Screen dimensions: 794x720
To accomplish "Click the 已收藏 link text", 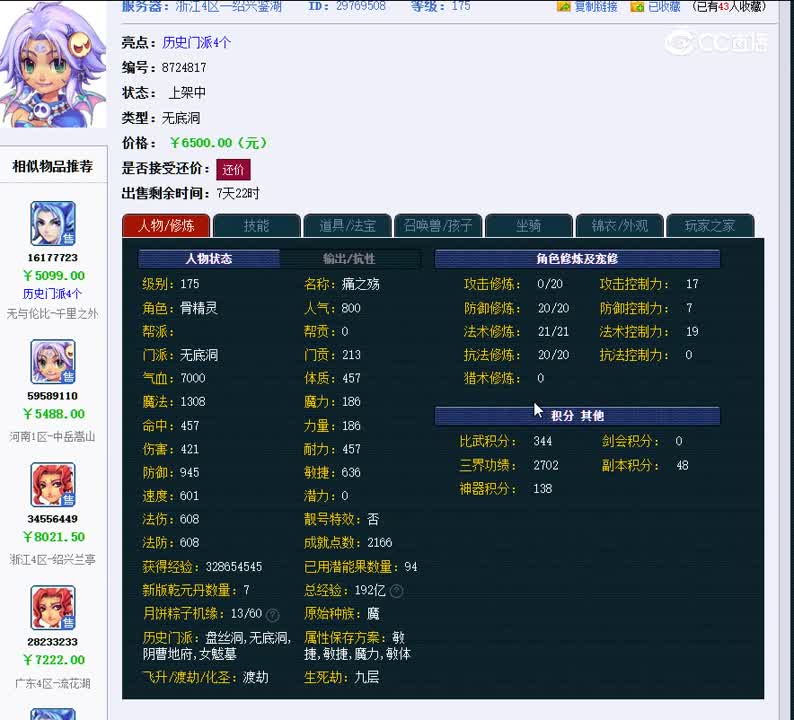I will click(x=664, y=7).
